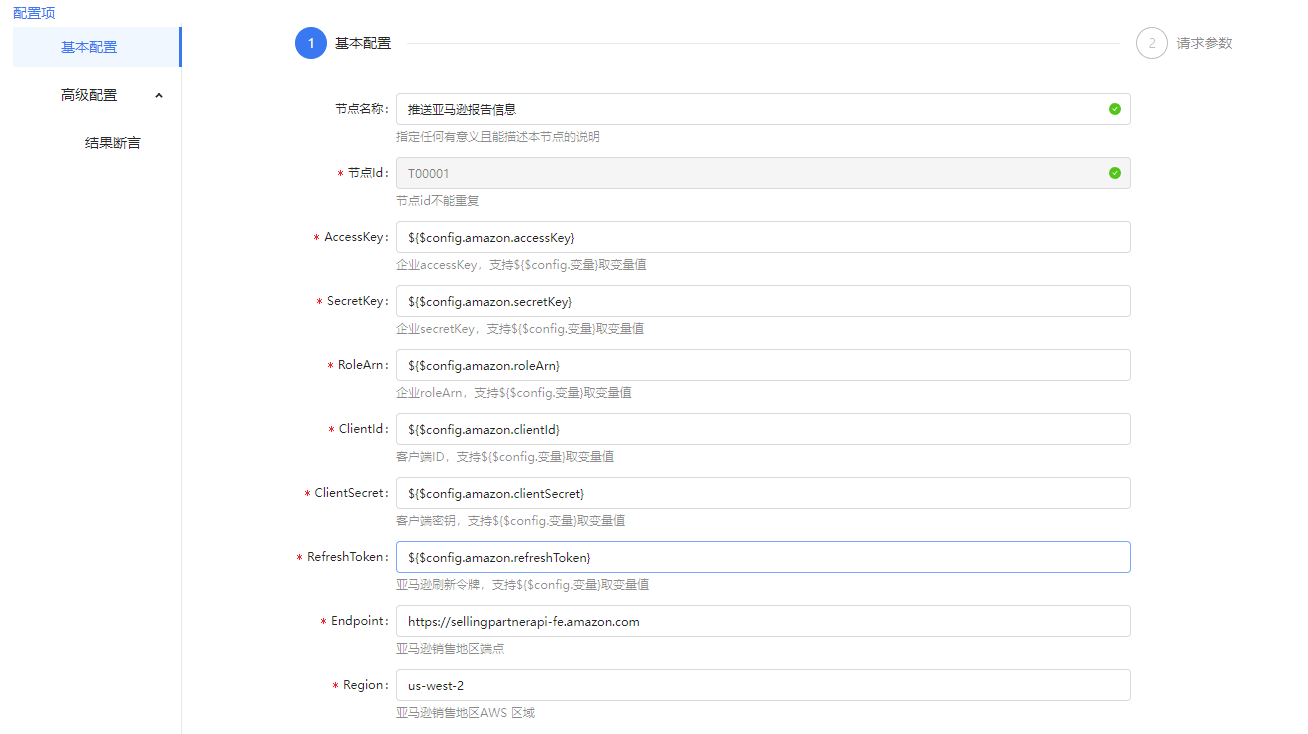Edit the Endpoint URL field
This screenshot has height=734, width=1308.
762,621
